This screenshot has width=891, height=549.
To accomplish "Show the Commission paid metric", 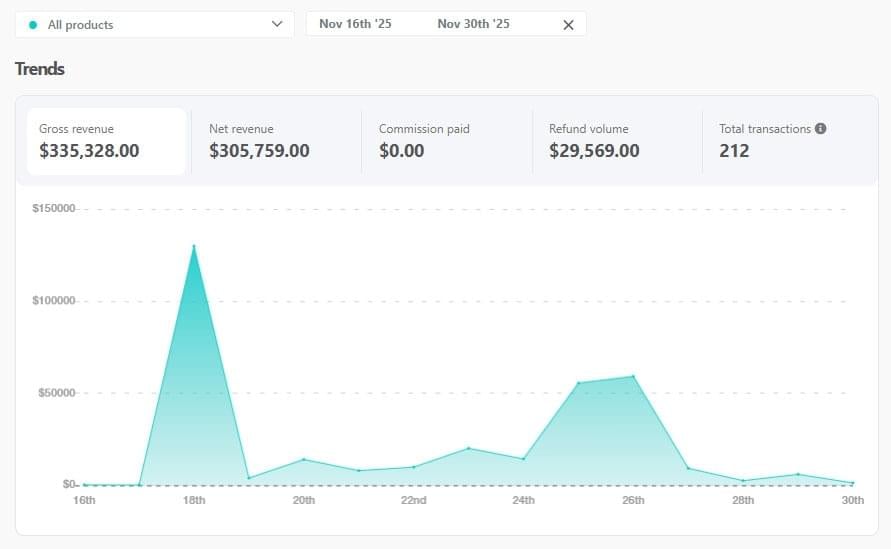I will pyautogui.click(x=445, y=141).
